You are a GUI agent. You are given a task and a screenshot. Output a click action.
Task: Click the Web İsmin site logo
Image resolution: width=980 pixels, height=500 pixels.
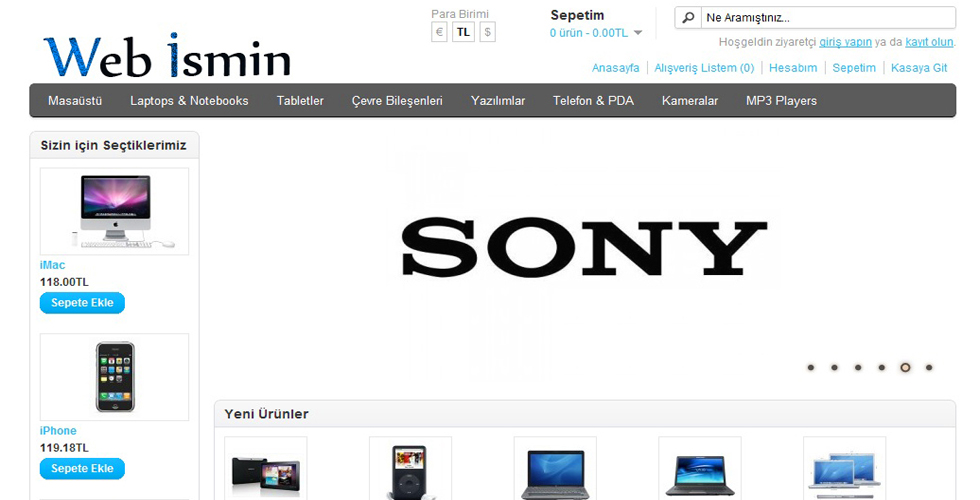tap(167, 55)
